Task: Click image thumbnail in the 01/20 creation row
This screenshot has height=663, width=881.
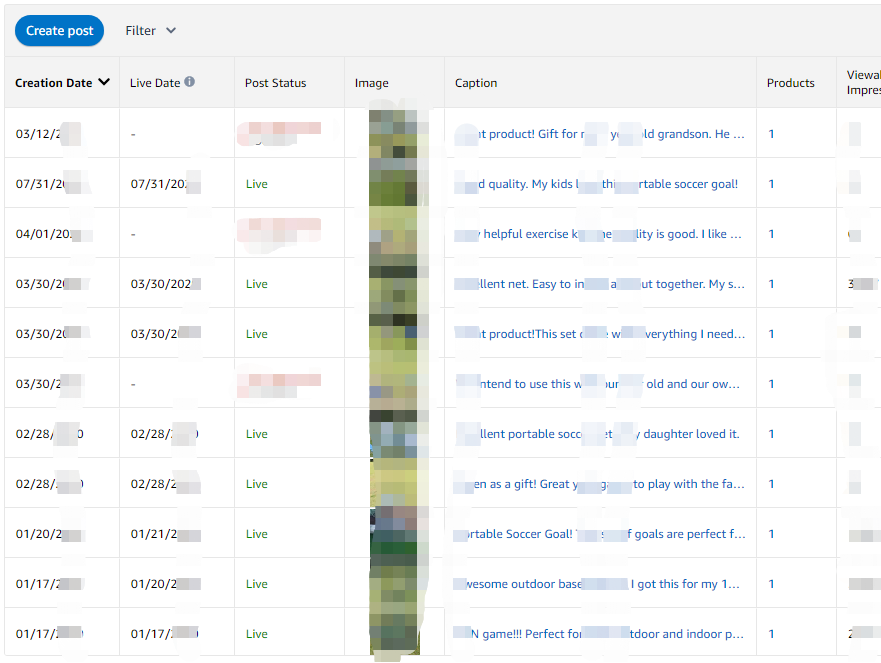Action: pyautogui.click(x=394, y=534)
